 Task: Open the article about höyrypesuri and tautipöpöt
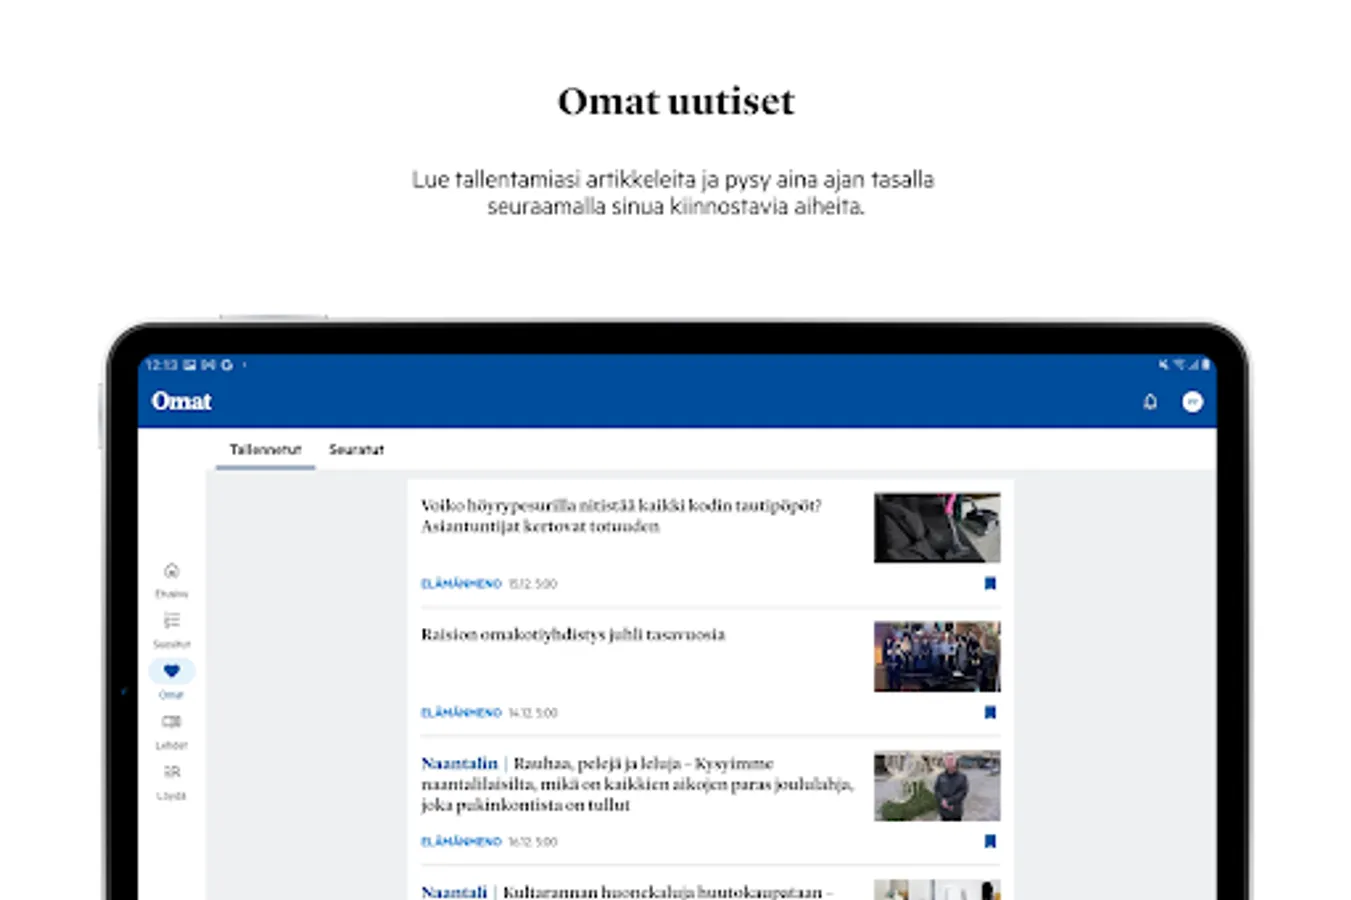tap(620, 516)
